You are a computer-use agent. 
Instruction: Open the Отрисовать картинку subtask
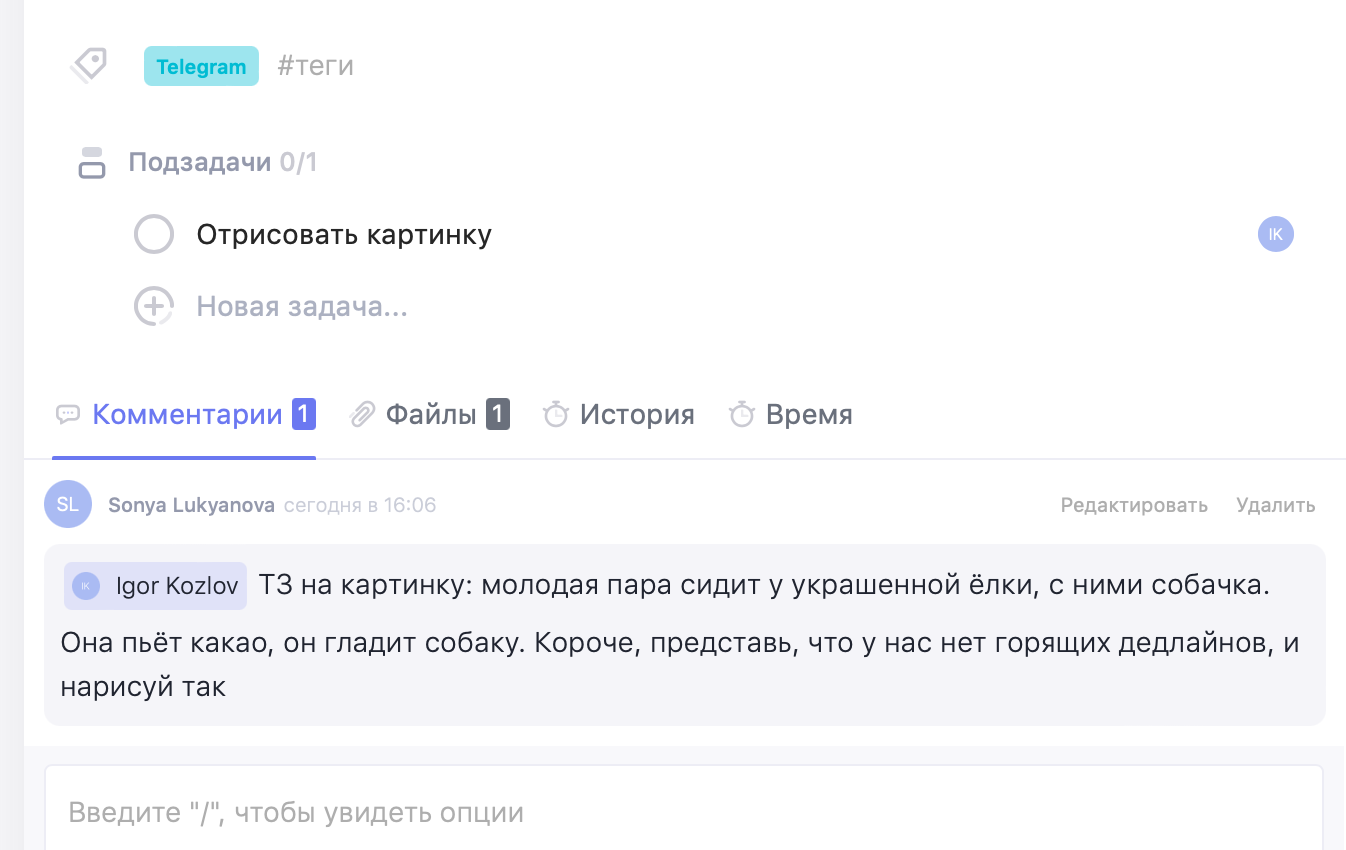[344, 235]
